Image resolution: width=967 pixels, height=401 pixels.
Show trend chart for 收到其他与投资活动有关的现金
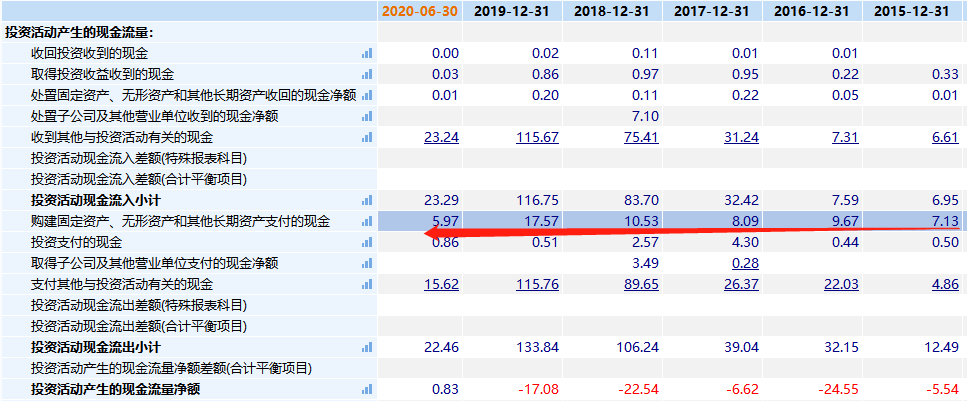[367, 137]
